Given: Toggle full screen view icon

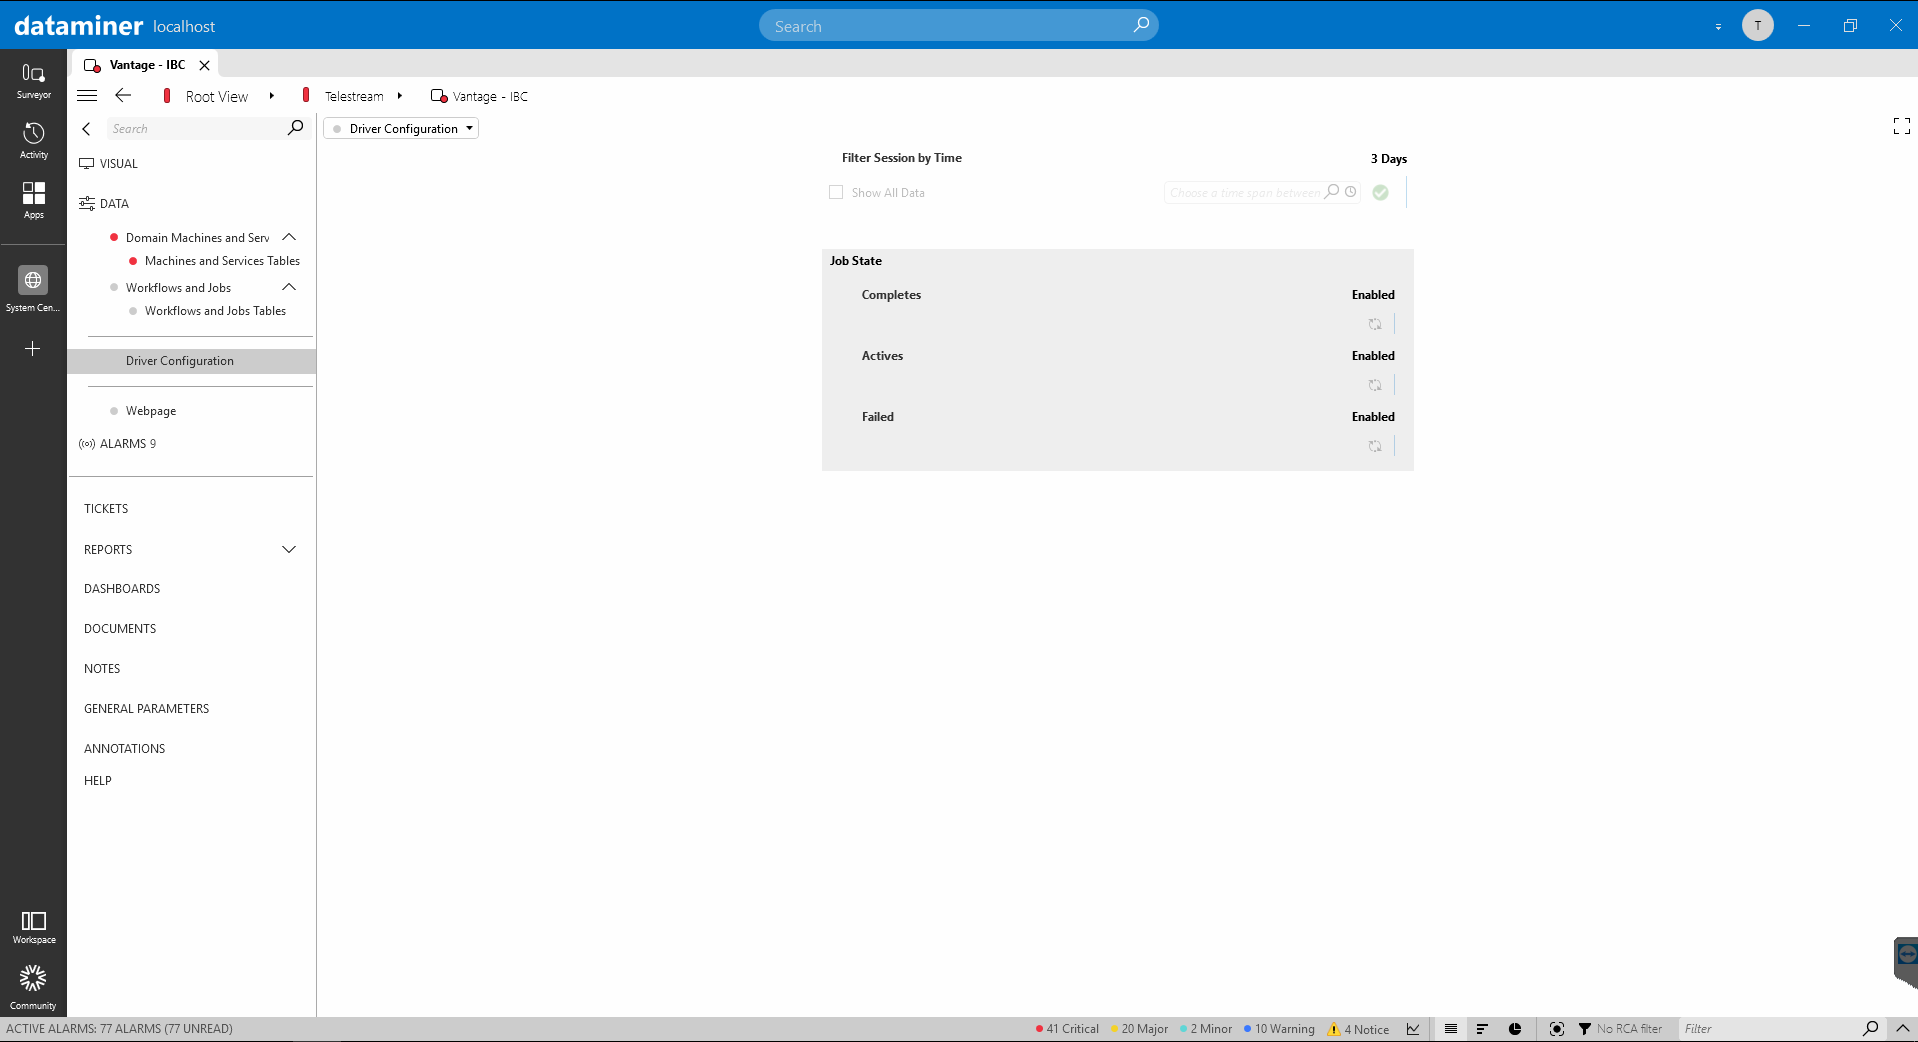Looking at the screenshot, I should click(x=1901, y=126).
